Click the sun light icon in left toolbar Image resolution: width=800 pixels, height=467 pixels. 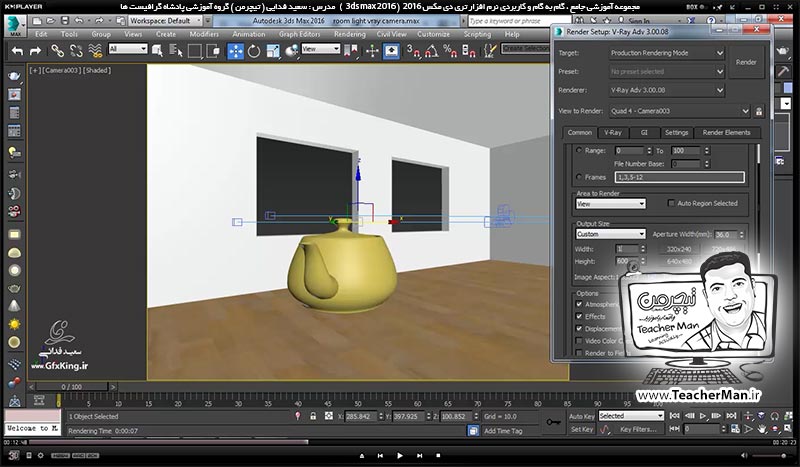[14, 324]
